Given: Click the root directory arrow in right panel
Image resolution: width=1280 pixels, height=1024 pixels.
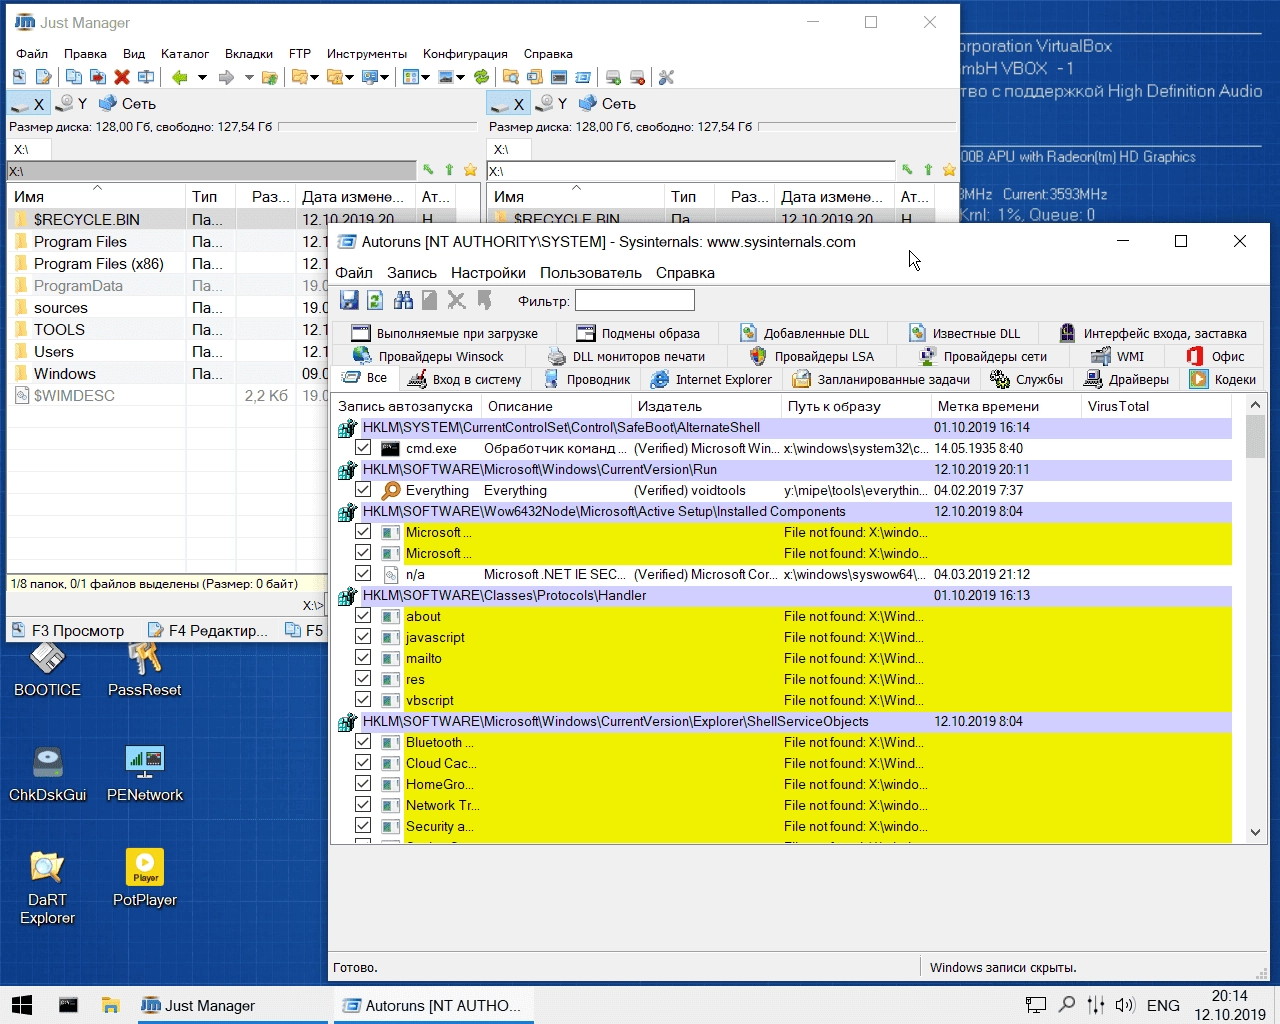Looking at the screenshot, I should tap(907, 170).
